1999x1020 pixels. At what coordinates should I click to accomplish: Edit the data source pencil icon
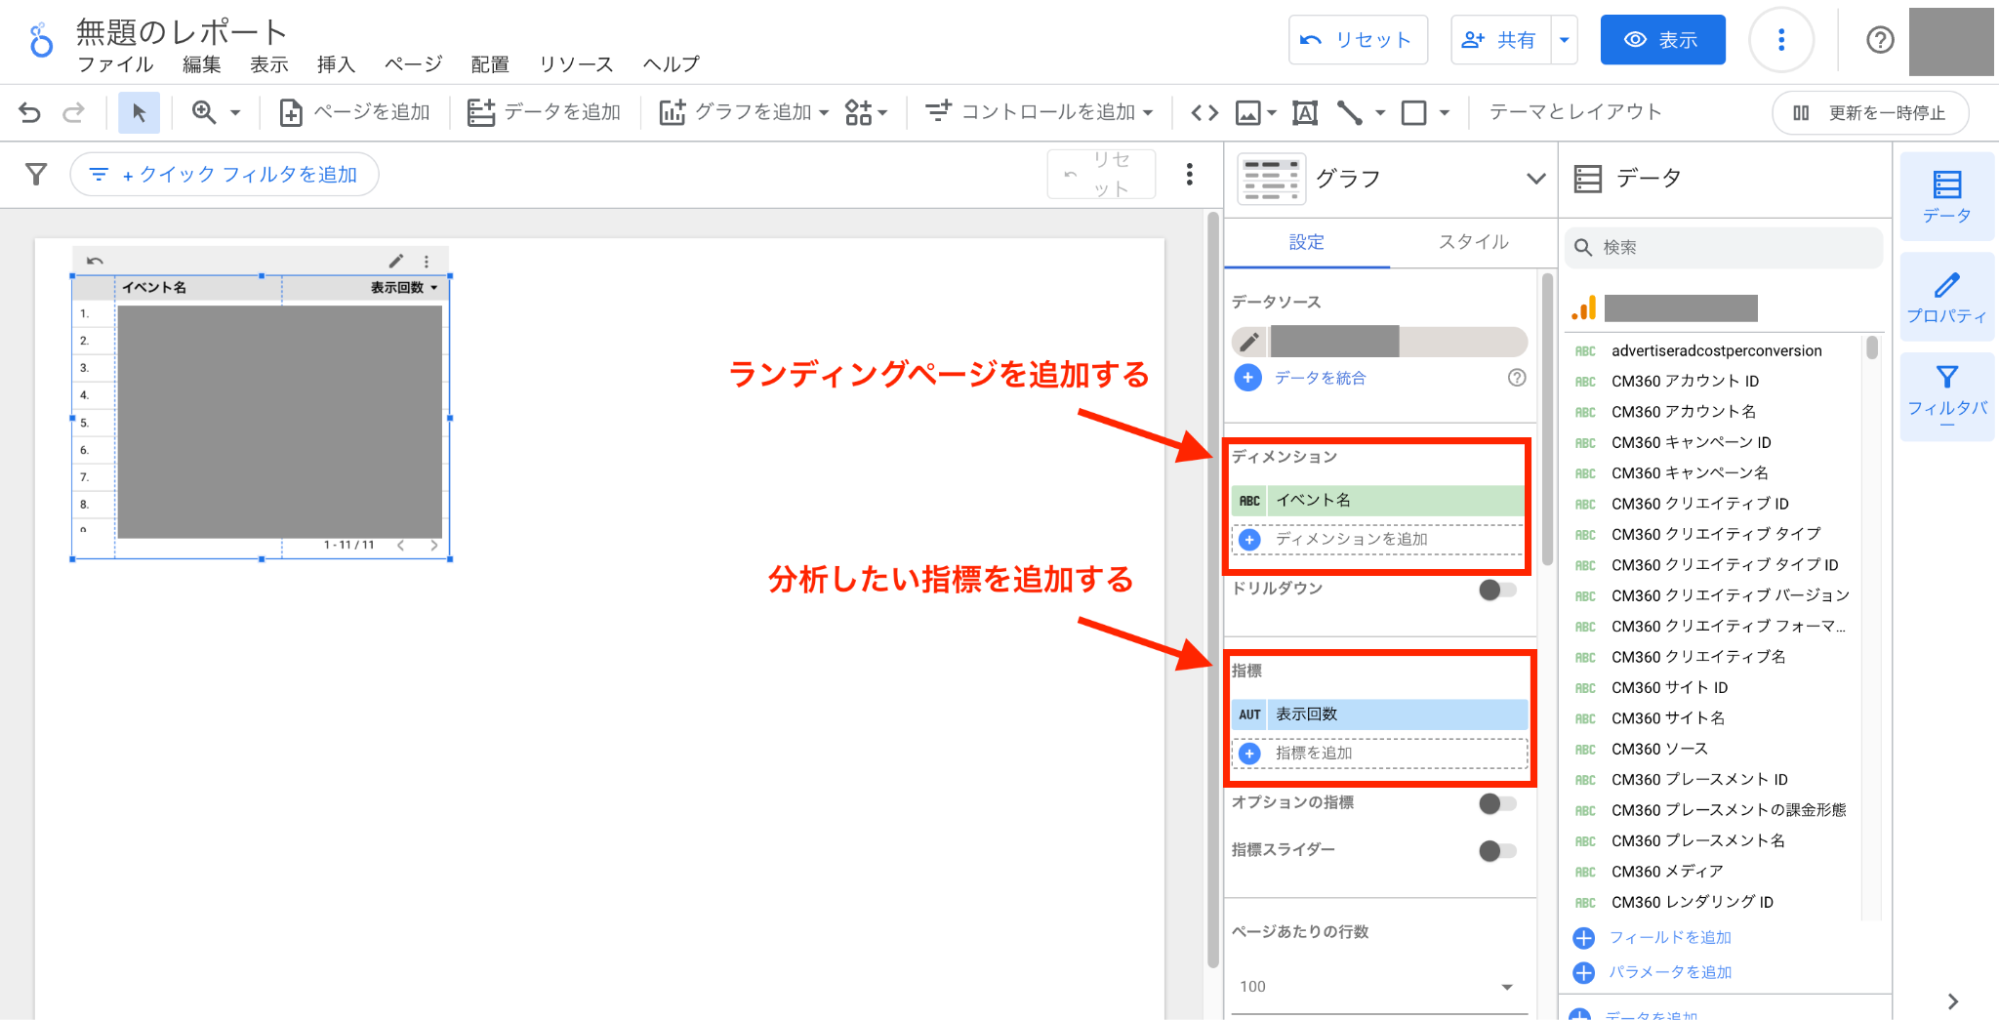point(1249,342)
